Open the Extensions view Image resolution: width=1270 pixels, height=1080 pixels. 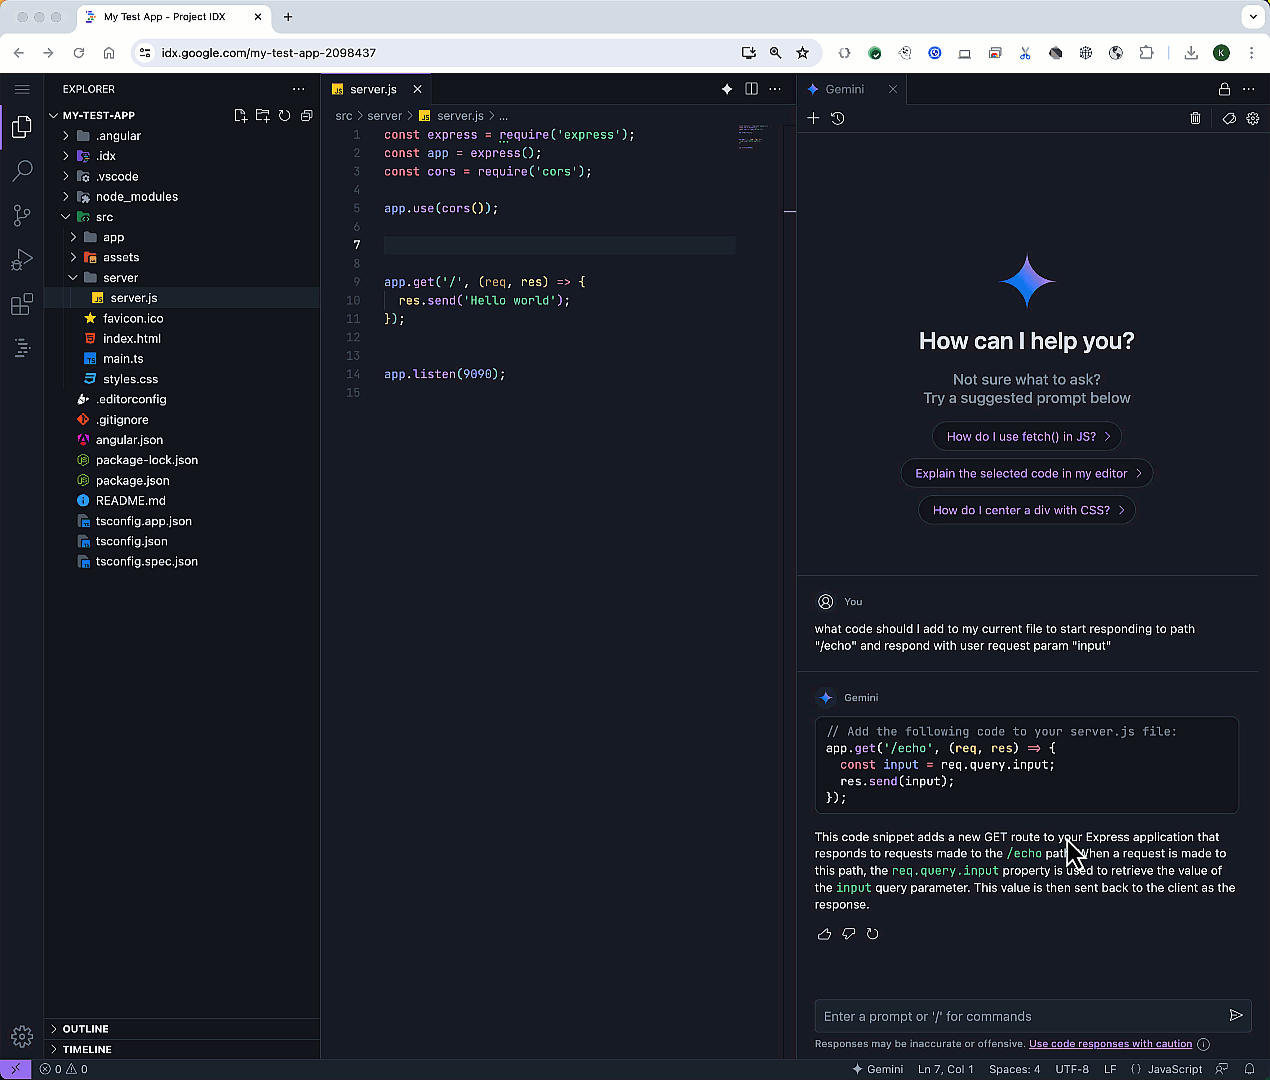22,305
